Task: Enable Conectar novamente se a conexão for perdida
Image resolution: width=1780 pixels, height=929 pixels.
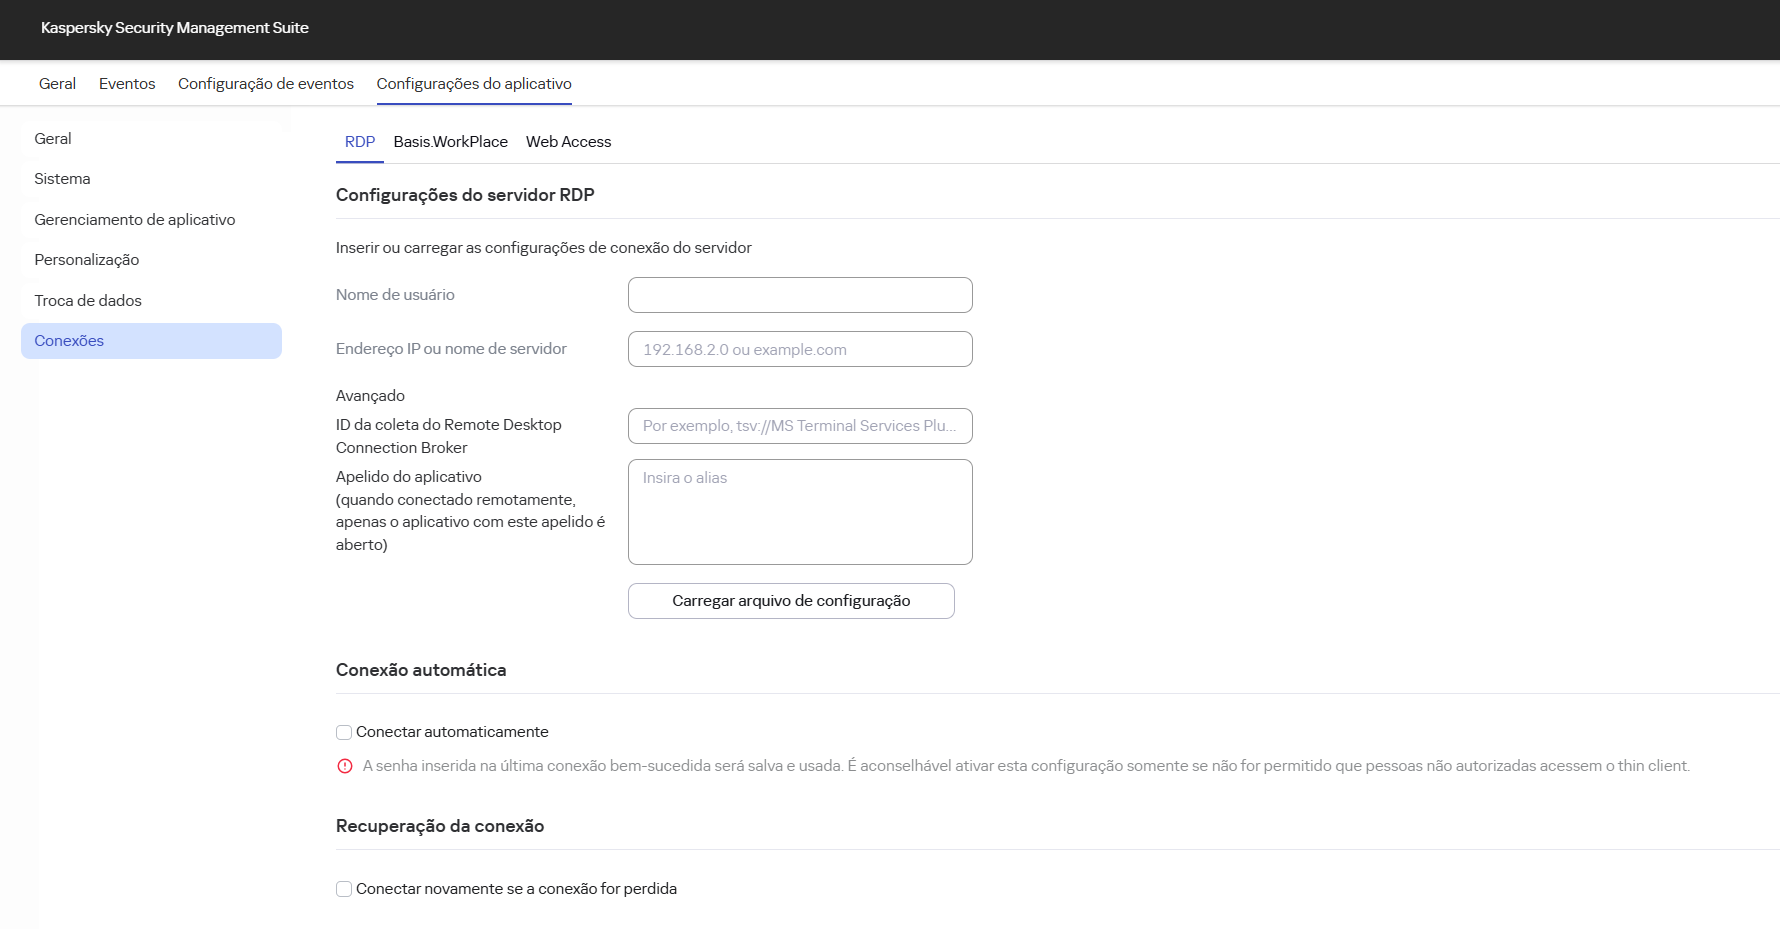Action: tap(344, 888)
